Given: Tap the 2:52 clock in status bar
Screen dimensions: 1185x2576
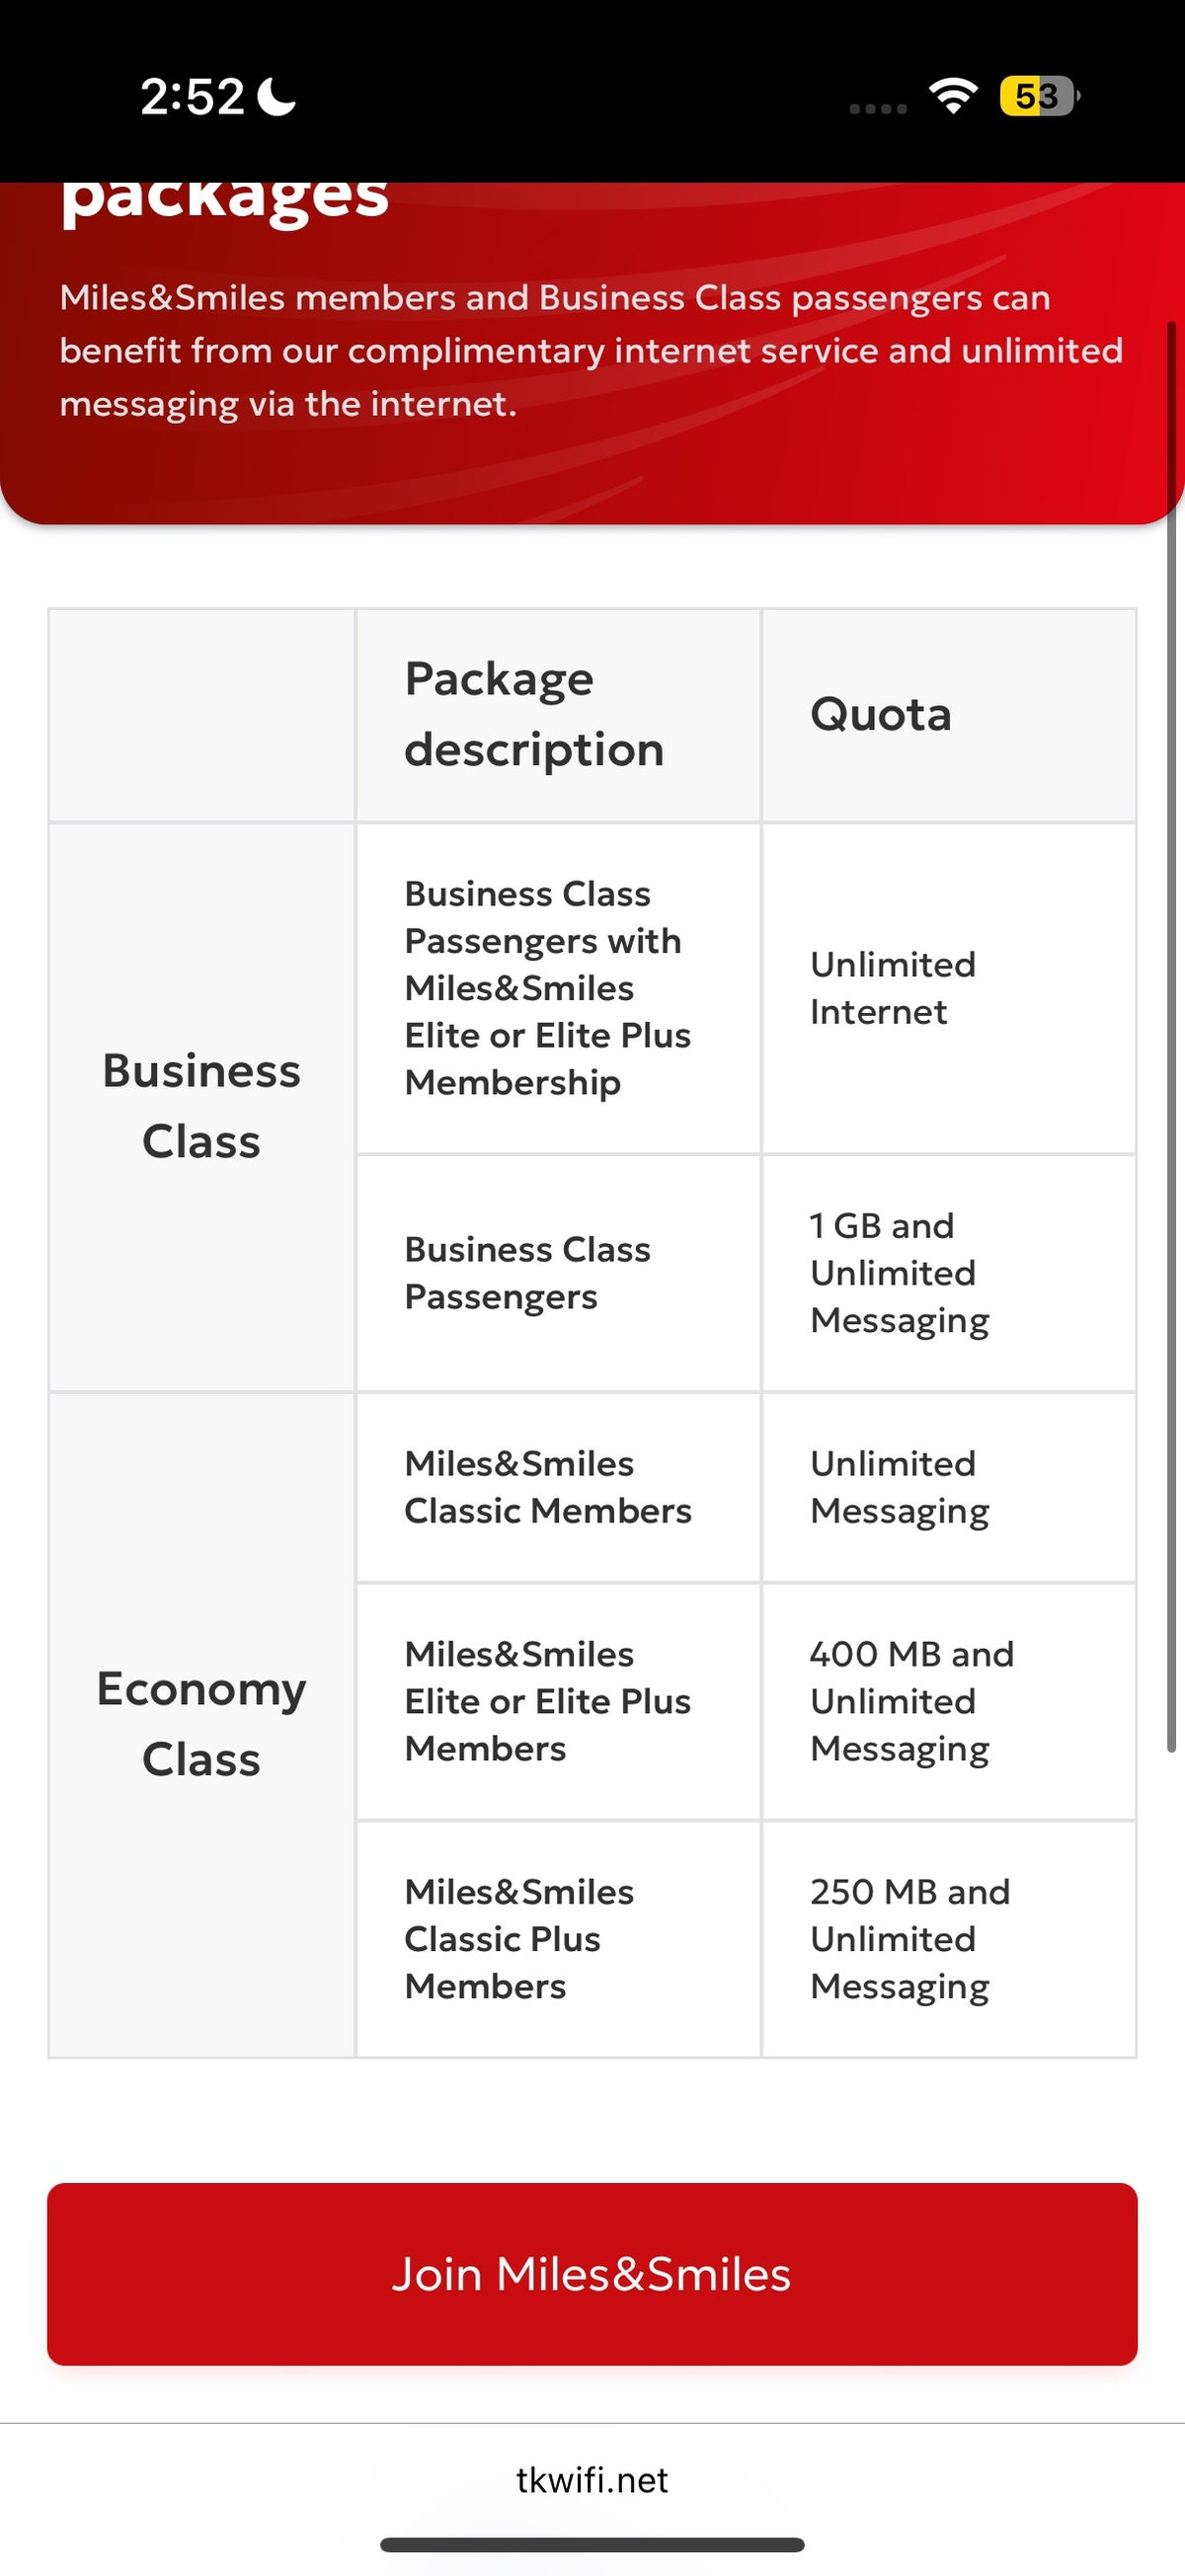Looking at the screenshot, I should click(192, 97).
